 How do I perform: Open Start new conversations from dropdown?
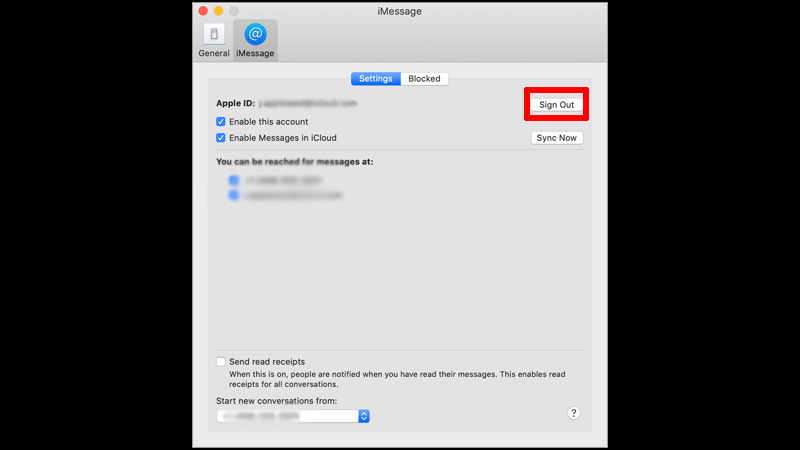[293, 416]
